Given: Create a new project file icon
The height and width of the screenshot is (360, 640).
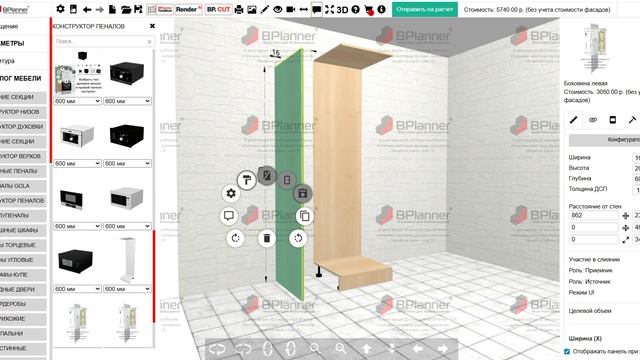Looking at the screenshot, I should click(112, 9).
